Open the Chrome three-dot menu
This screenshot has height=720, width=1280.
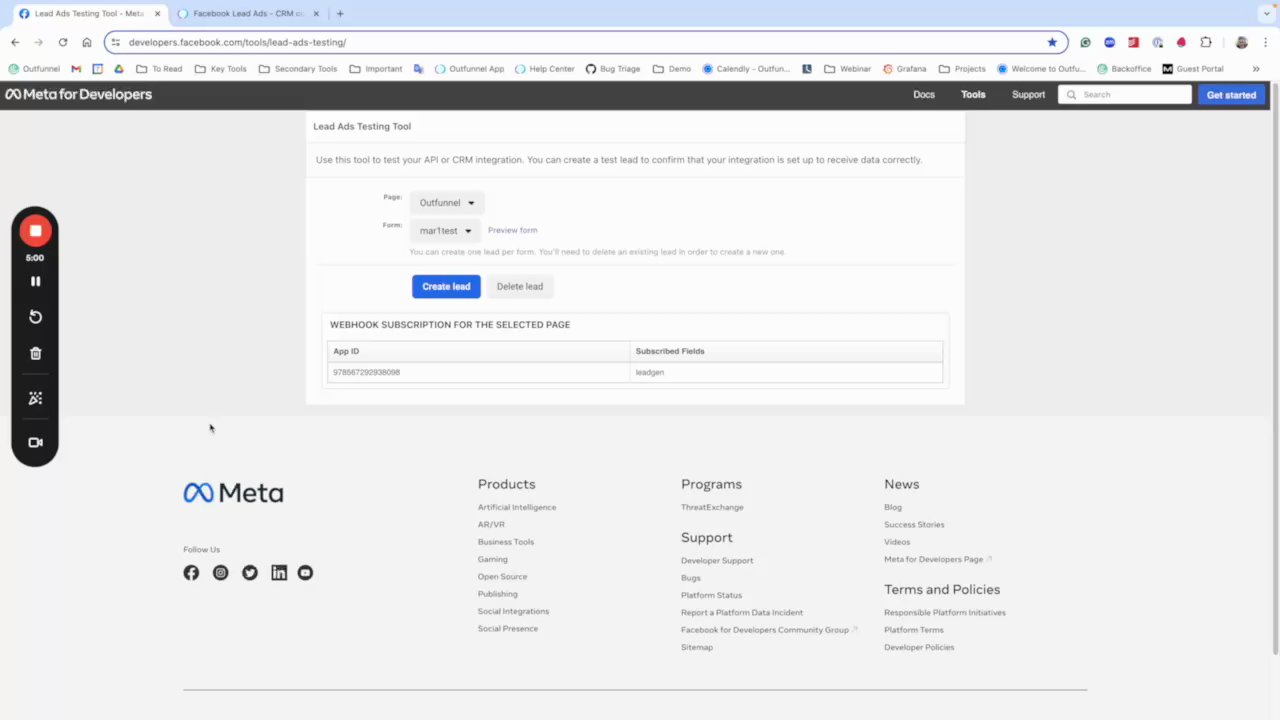click(x=1266, y=42)
